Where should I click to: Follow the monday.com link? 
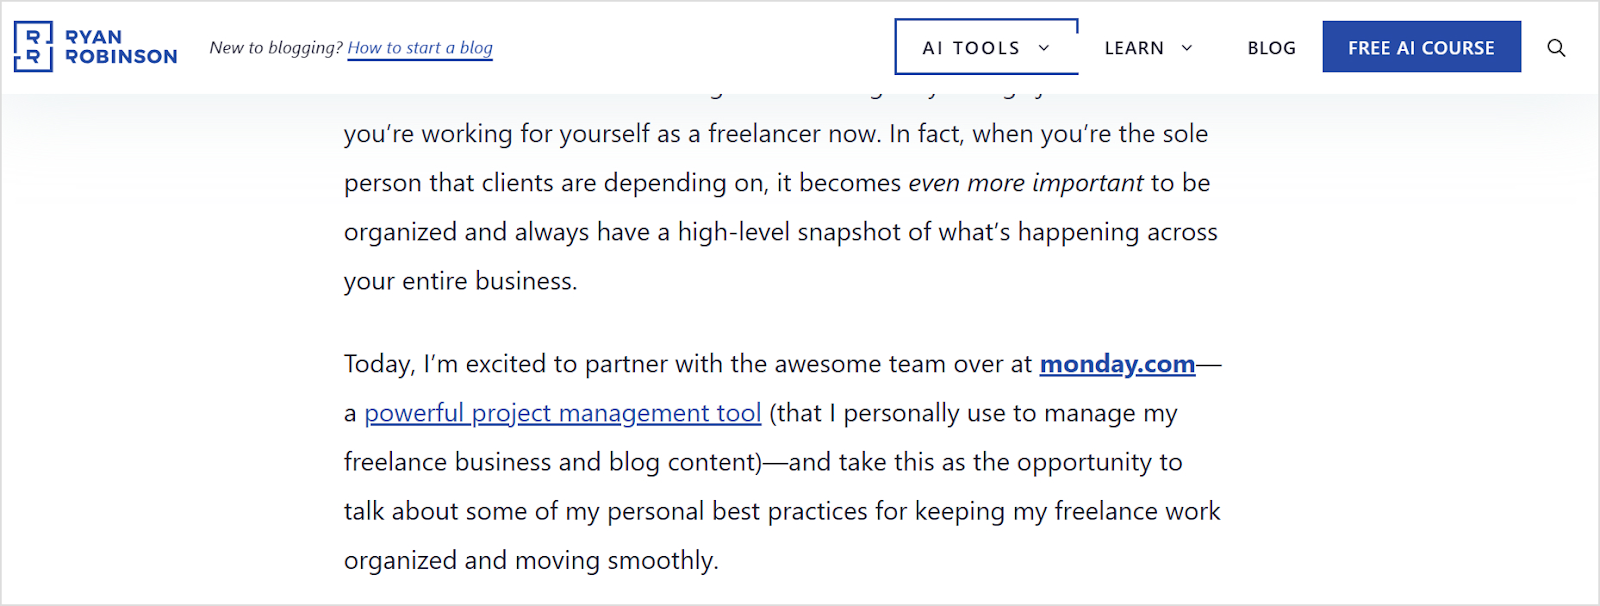coord(1117,364)
